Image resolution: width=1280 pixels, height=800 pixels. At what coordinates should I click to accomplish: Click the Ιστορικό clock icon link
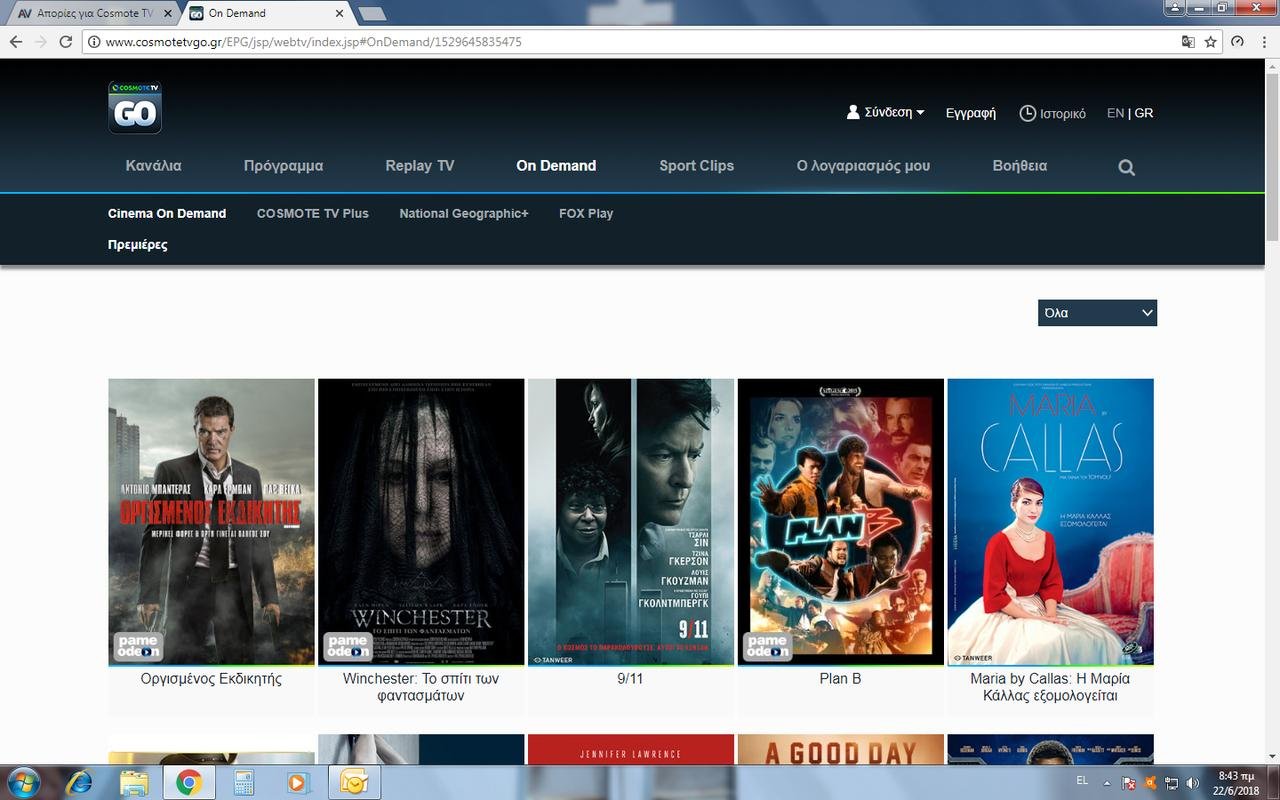1052,113
